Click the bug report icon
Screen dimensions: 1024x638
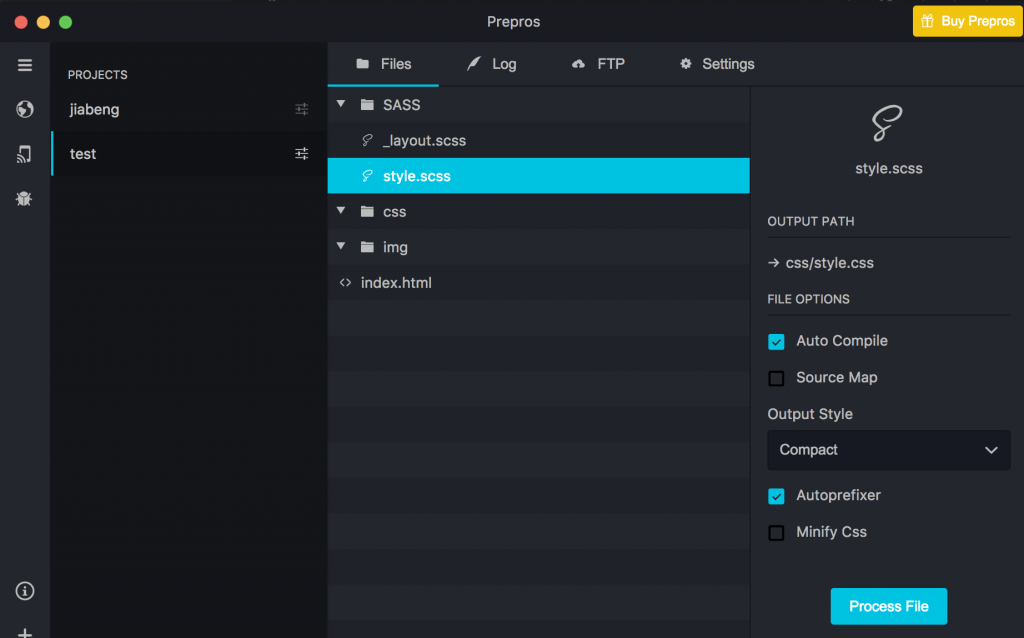(24, 199)
